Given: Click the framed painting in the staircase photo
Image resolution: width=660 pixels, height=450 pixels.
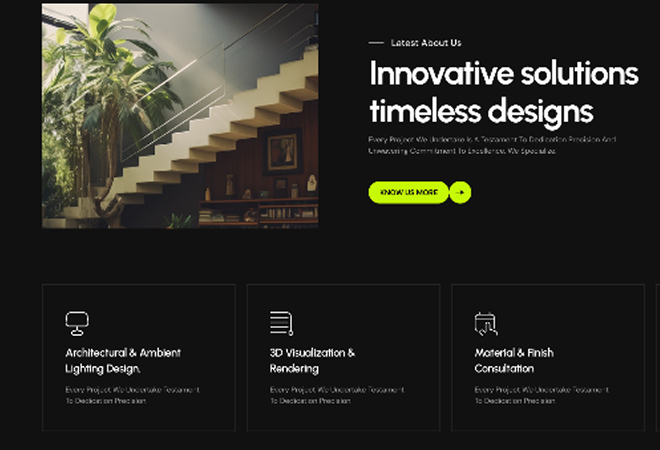Looking at the screenshot, I should pyautogui.click(x=282, y=152).
